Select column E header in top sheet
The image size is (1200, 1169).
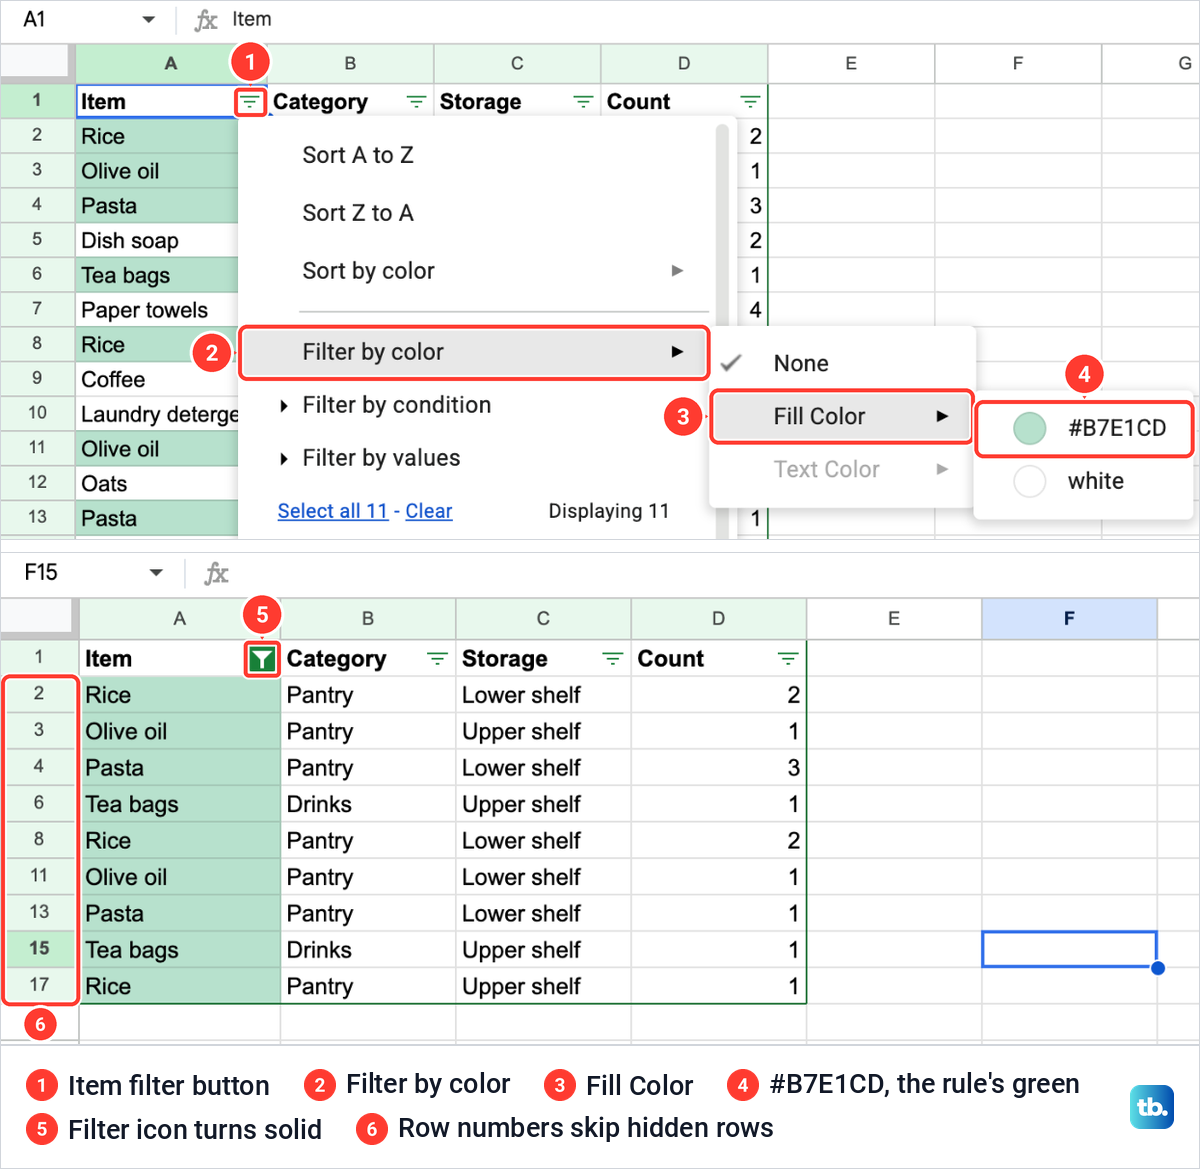point(851,63)
